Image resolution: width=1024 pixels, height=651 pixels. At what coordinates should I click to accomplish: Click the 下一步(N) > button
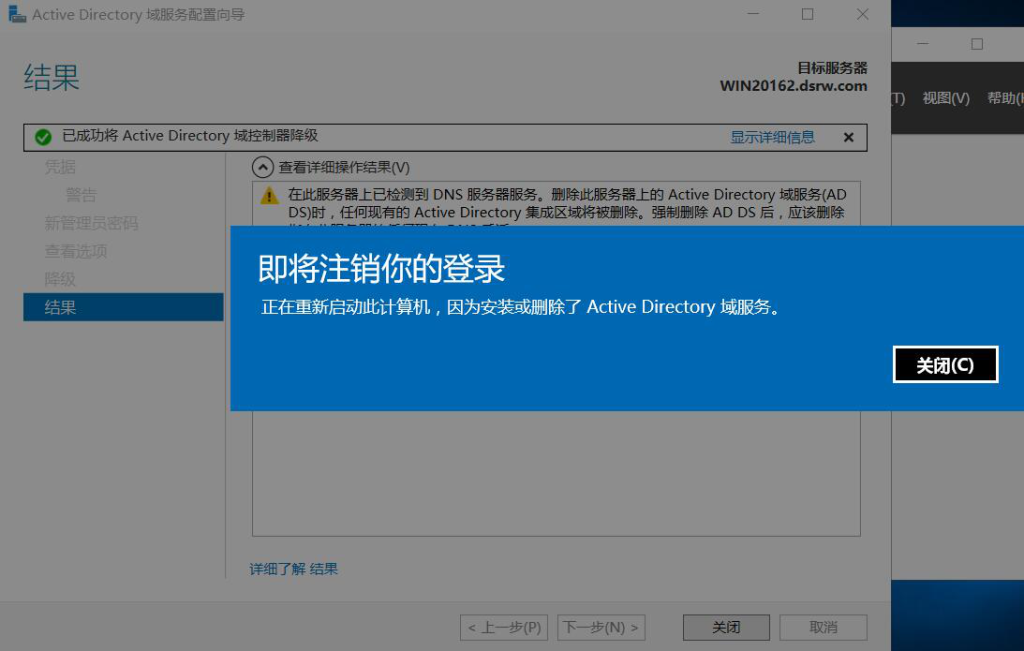click(x=601, y=627)
